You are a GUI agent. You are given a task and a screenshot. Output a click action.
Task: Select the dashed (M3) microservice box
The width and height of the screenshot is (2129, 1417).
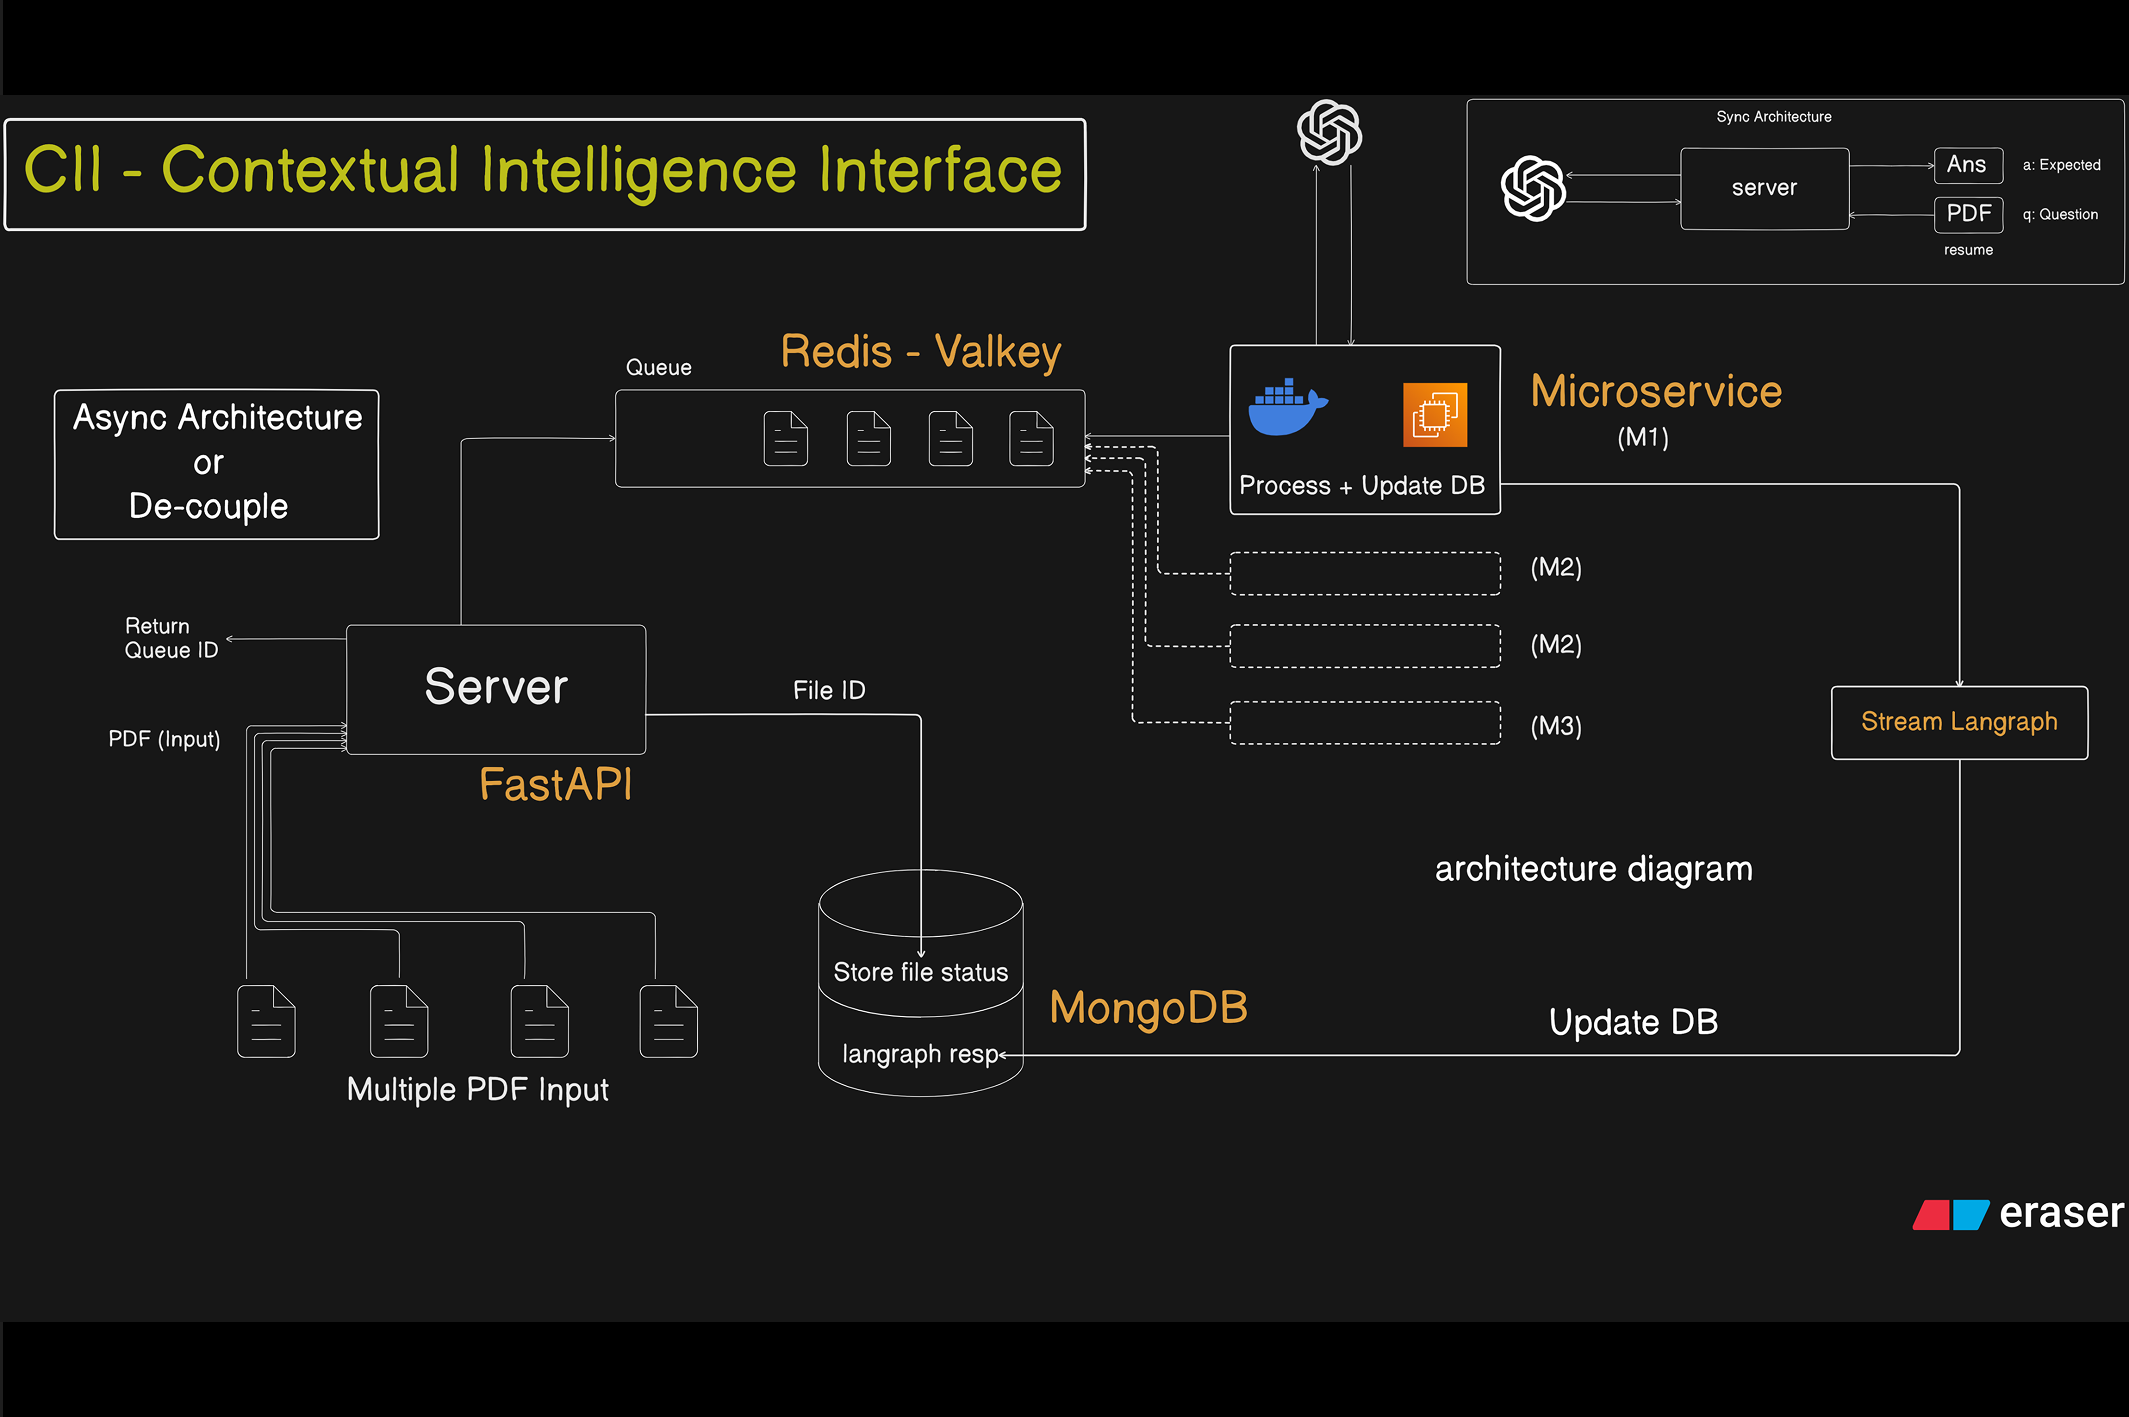coord(1365,722)
